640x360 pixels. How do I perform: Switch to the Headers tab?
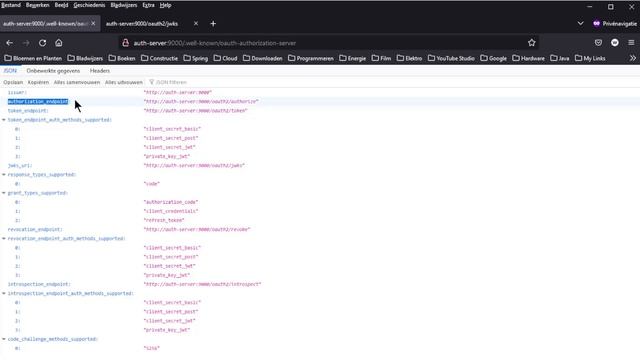[x=100, y=71]
